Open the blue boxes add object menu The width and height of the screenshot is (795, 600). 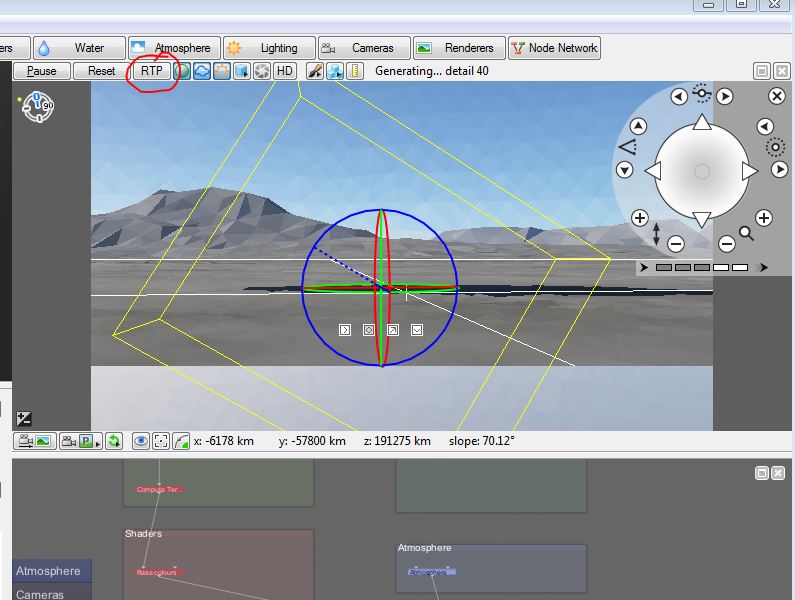point(335,71)
